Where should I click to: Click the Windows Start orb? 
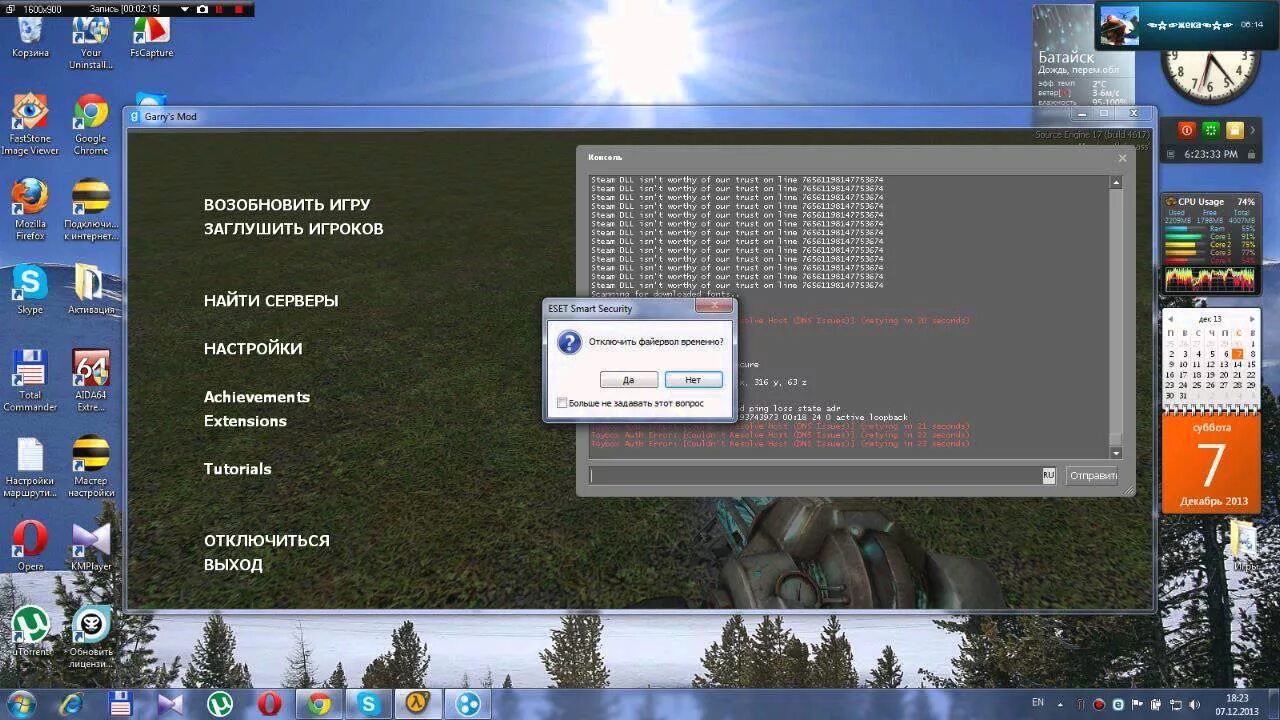(20, 703)
